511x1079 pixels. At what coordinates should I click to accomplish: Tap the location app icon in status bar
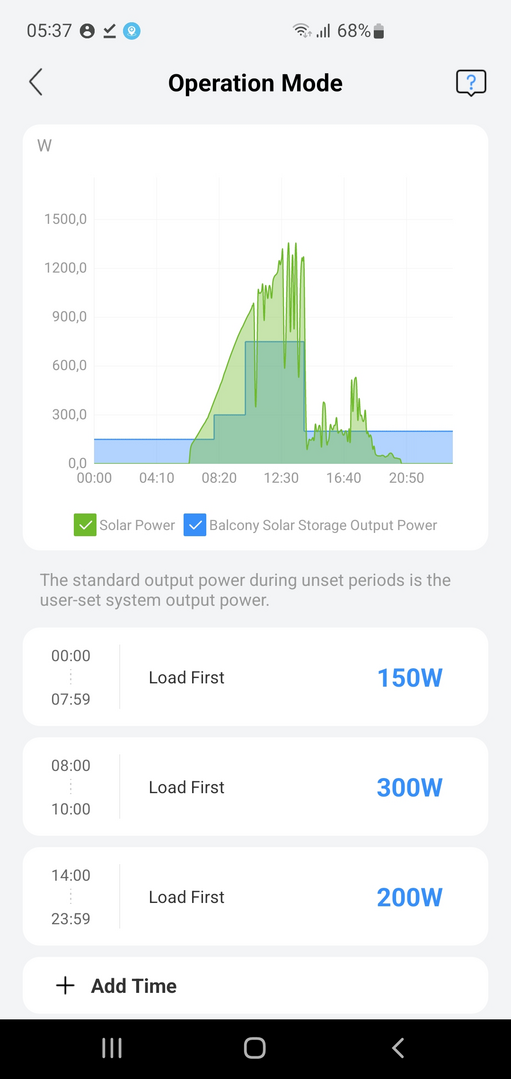(131, 31)
